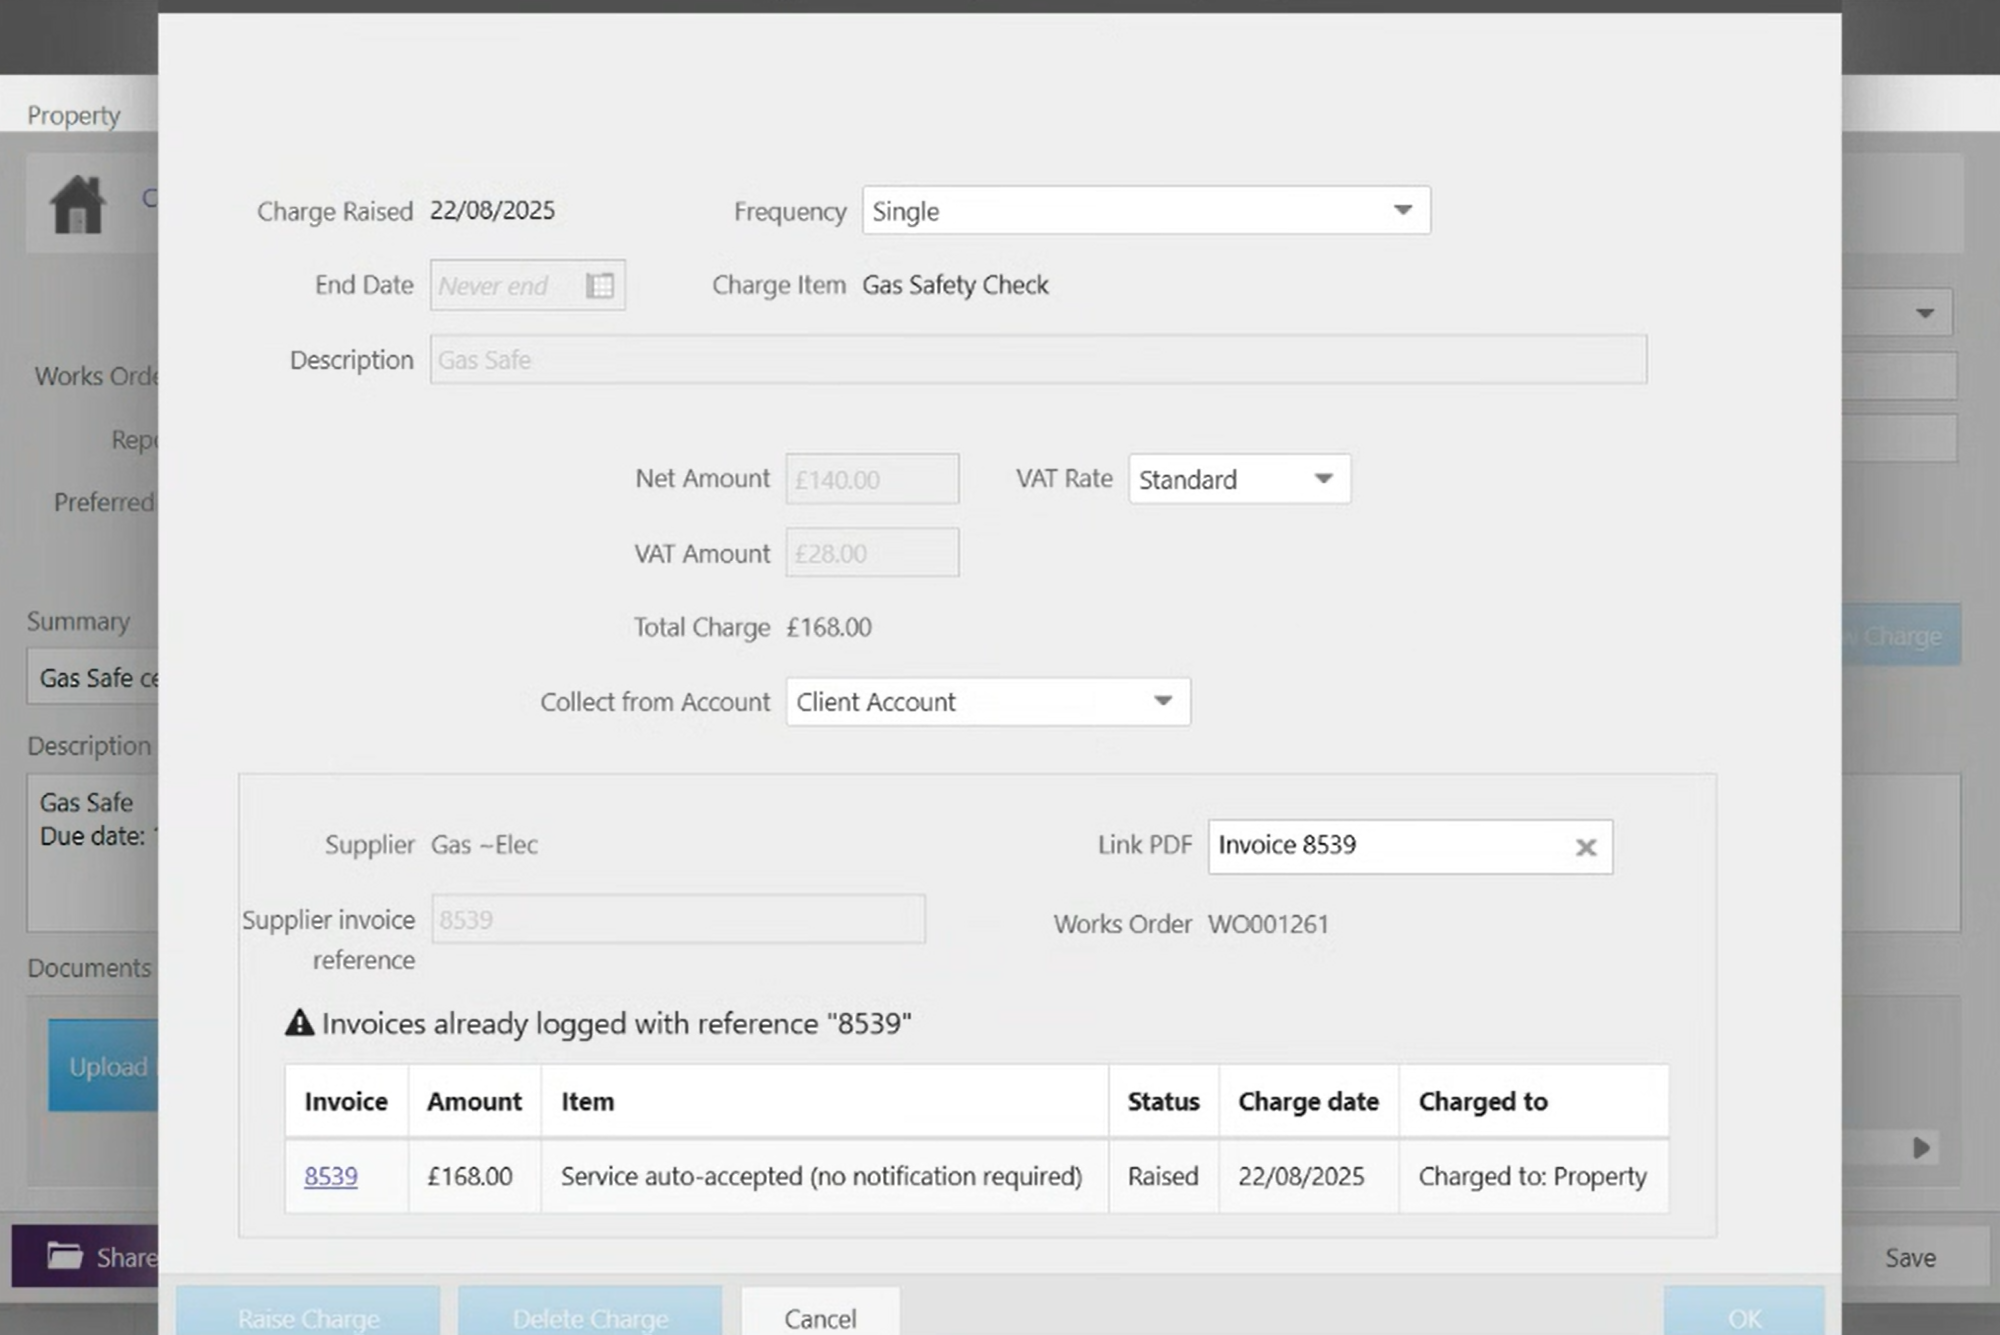
Task: Click the Net Amount field
Action: click(872, 479)
